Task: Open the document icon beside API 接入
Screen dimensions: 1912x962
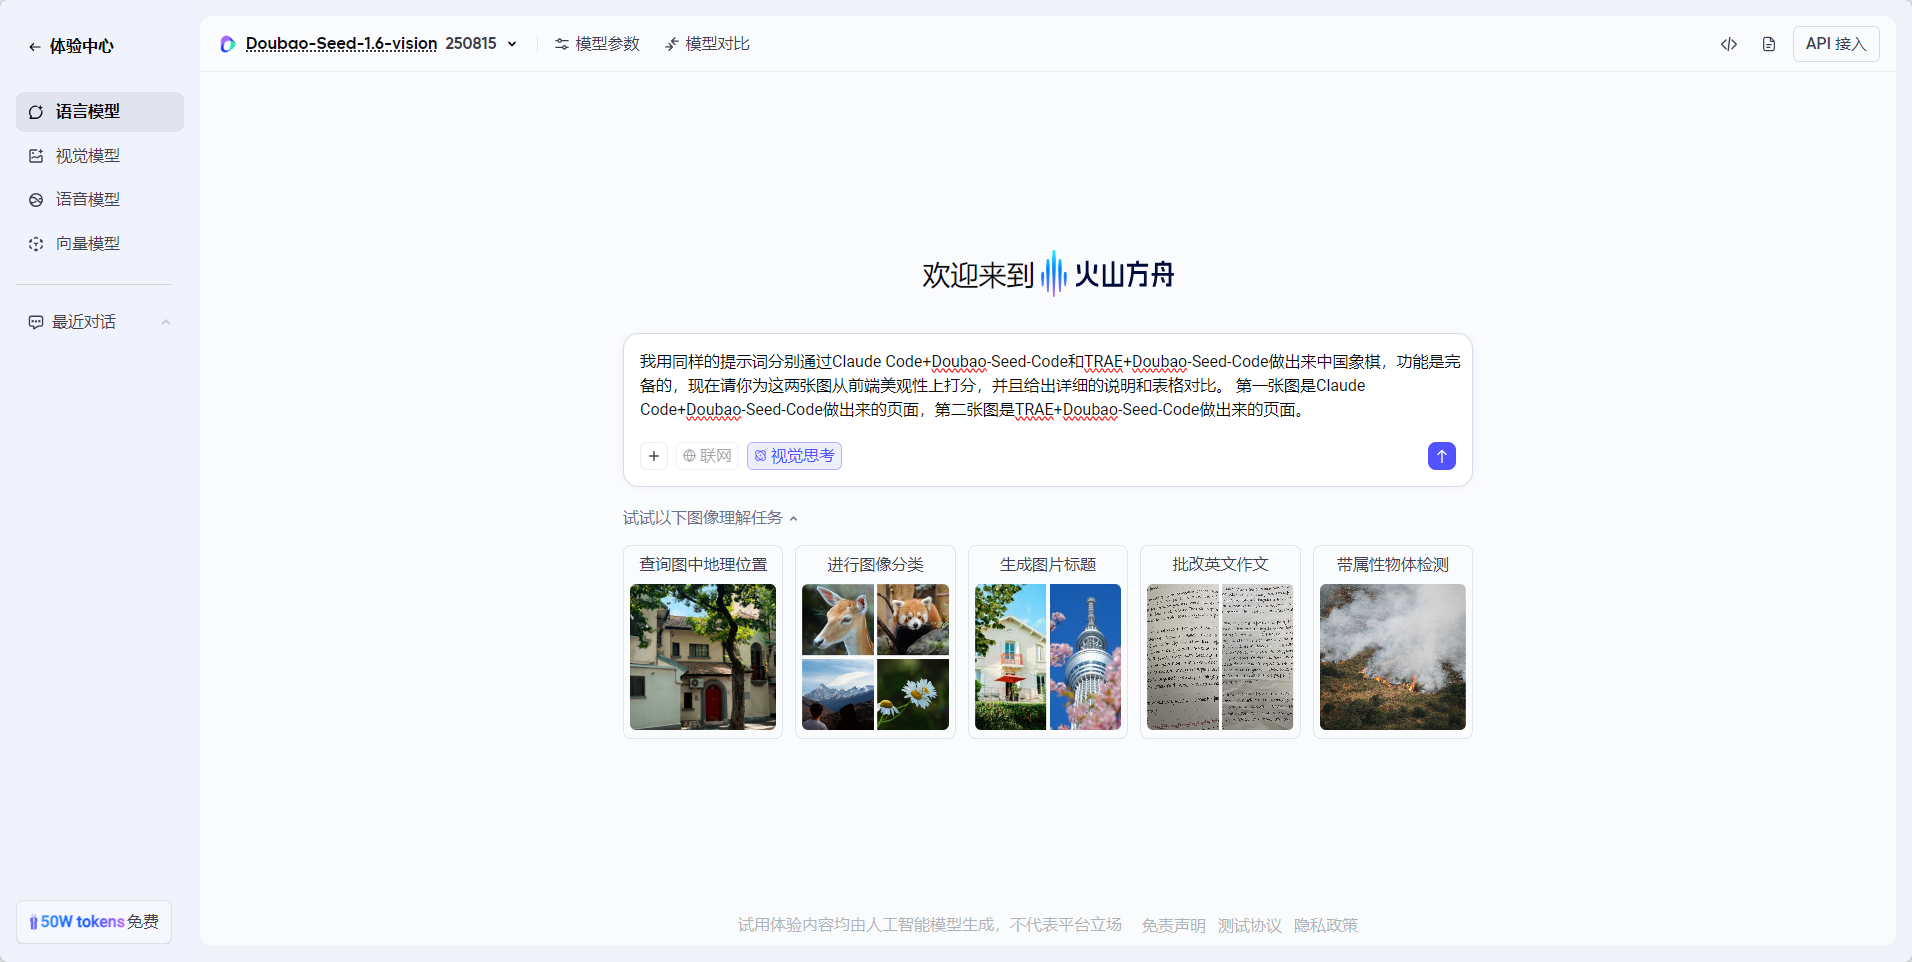Action: point(1768,44)
